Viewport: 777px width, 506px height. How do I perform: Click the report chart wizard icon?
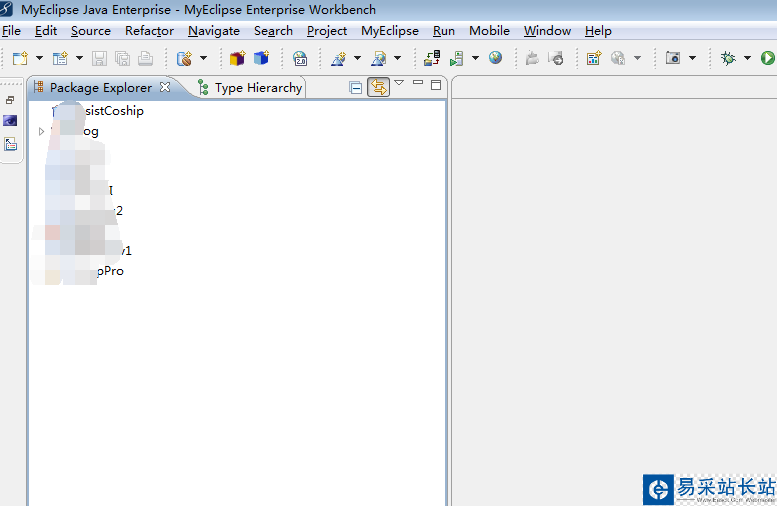point(594,58)
